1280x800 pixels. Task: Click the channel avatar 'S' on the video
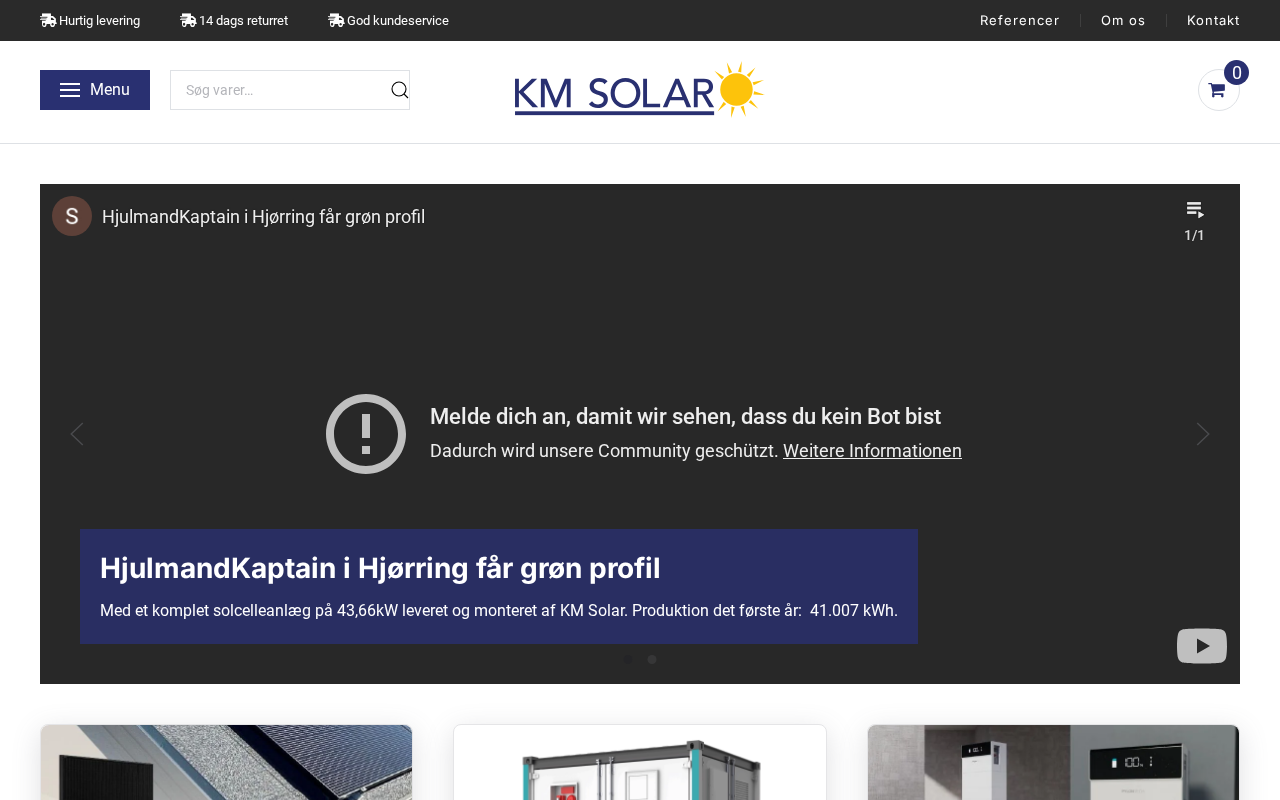pyautogui.click(x=72, y=216)
